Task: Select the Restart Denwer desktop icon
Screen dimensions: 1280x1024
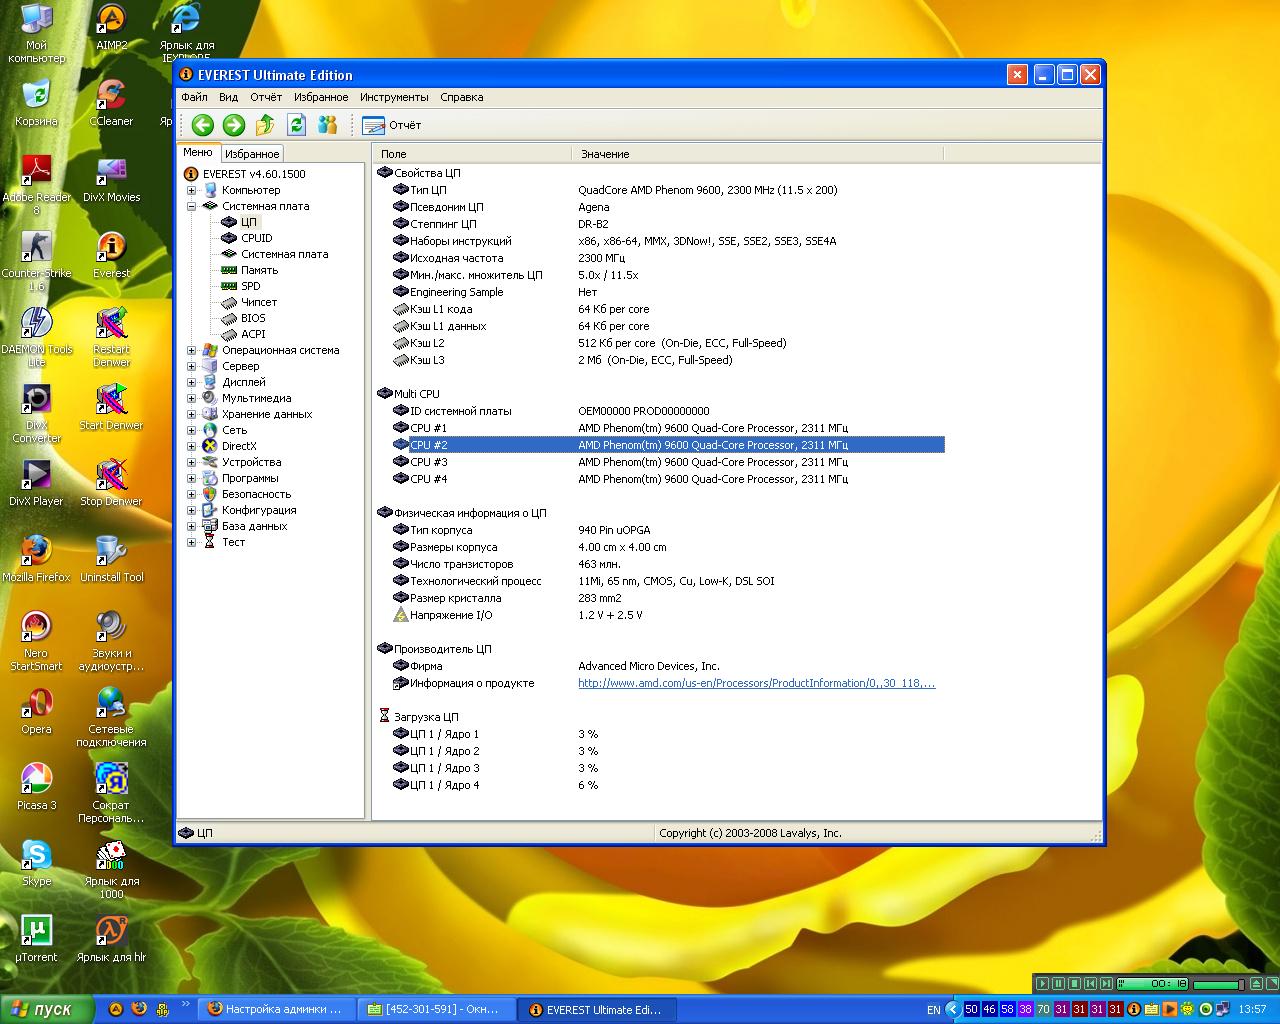Action: pos(111,337)
